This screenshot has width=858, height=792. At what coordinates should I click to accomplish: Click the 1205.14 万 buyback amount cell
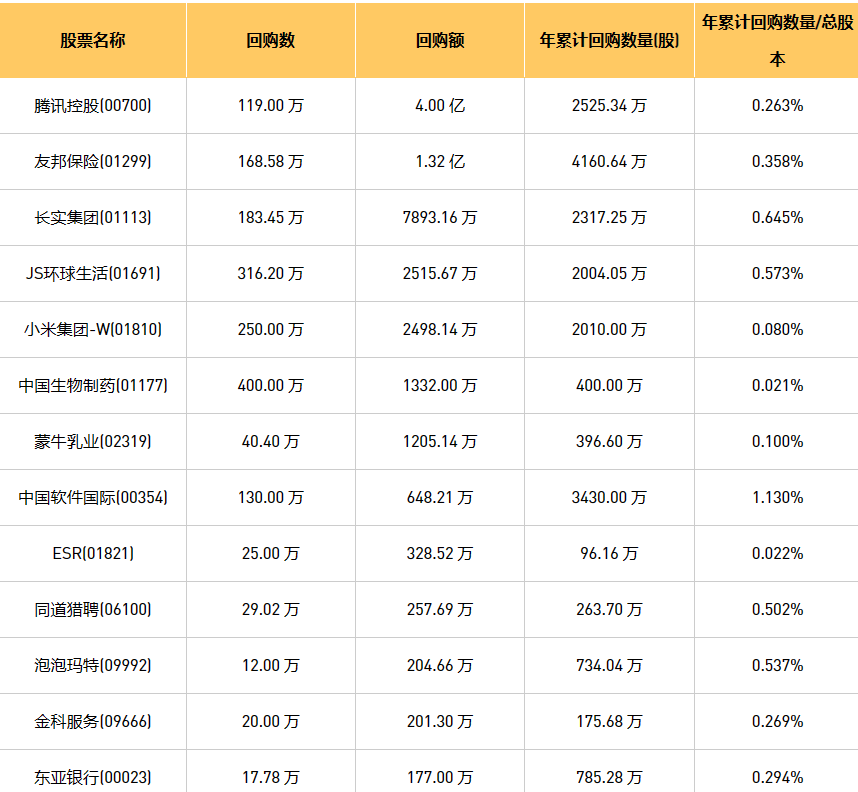[440, 441]
